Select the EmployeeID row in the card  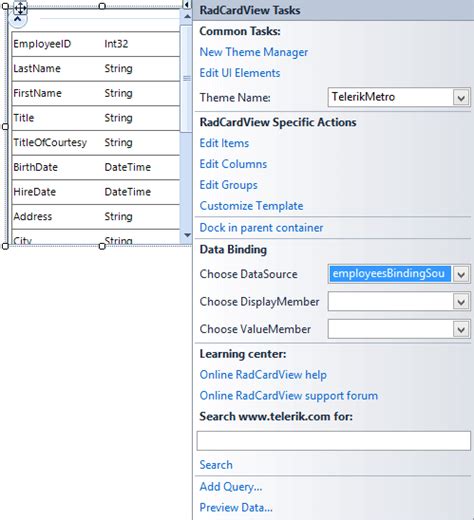coord(96,44)
